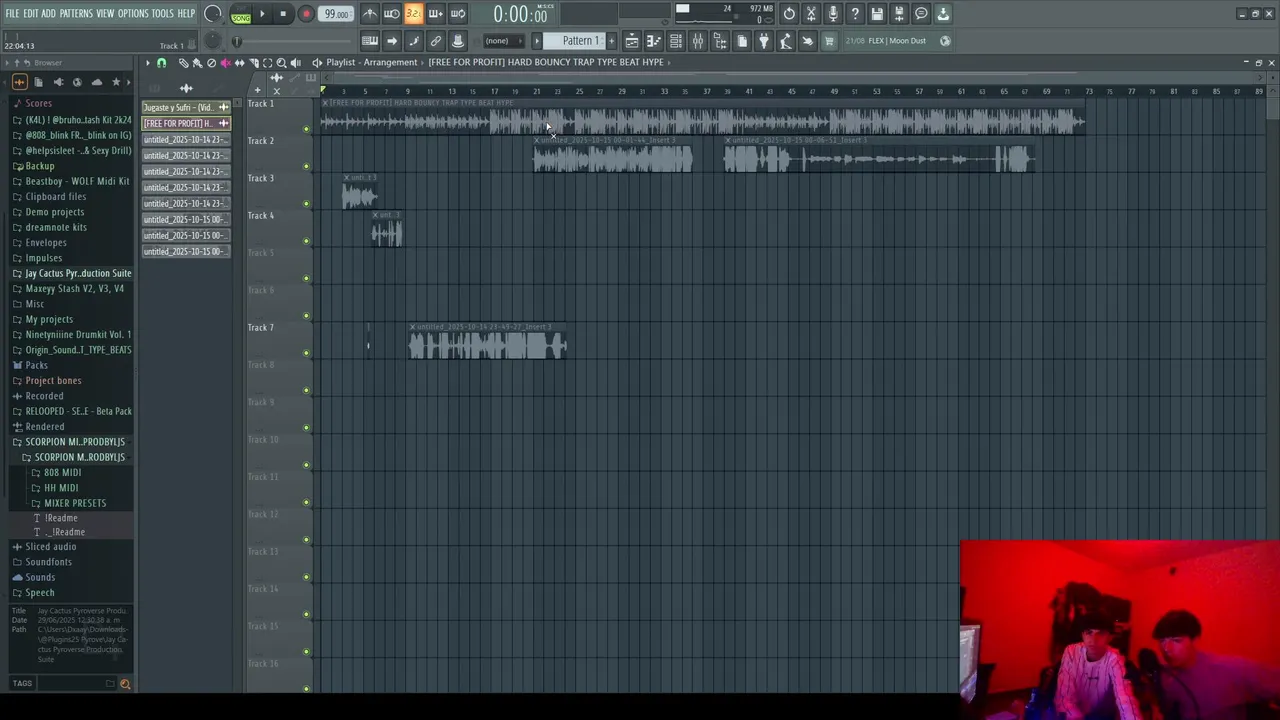Open the plugin picker toolbar icon
Image resolution: width=1280 pixels, height=720 pixels.
[x=764, y=41]
